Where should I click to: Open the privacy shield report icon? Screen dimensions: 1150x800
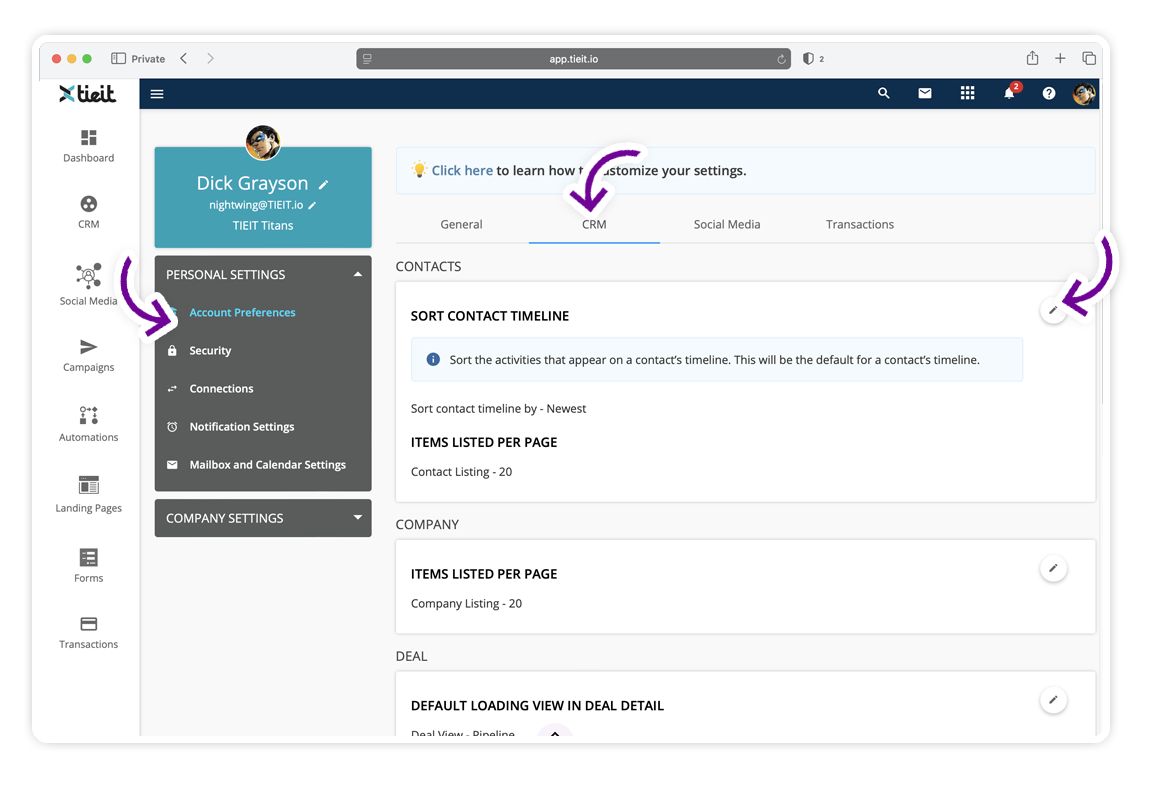pos(808,59)
